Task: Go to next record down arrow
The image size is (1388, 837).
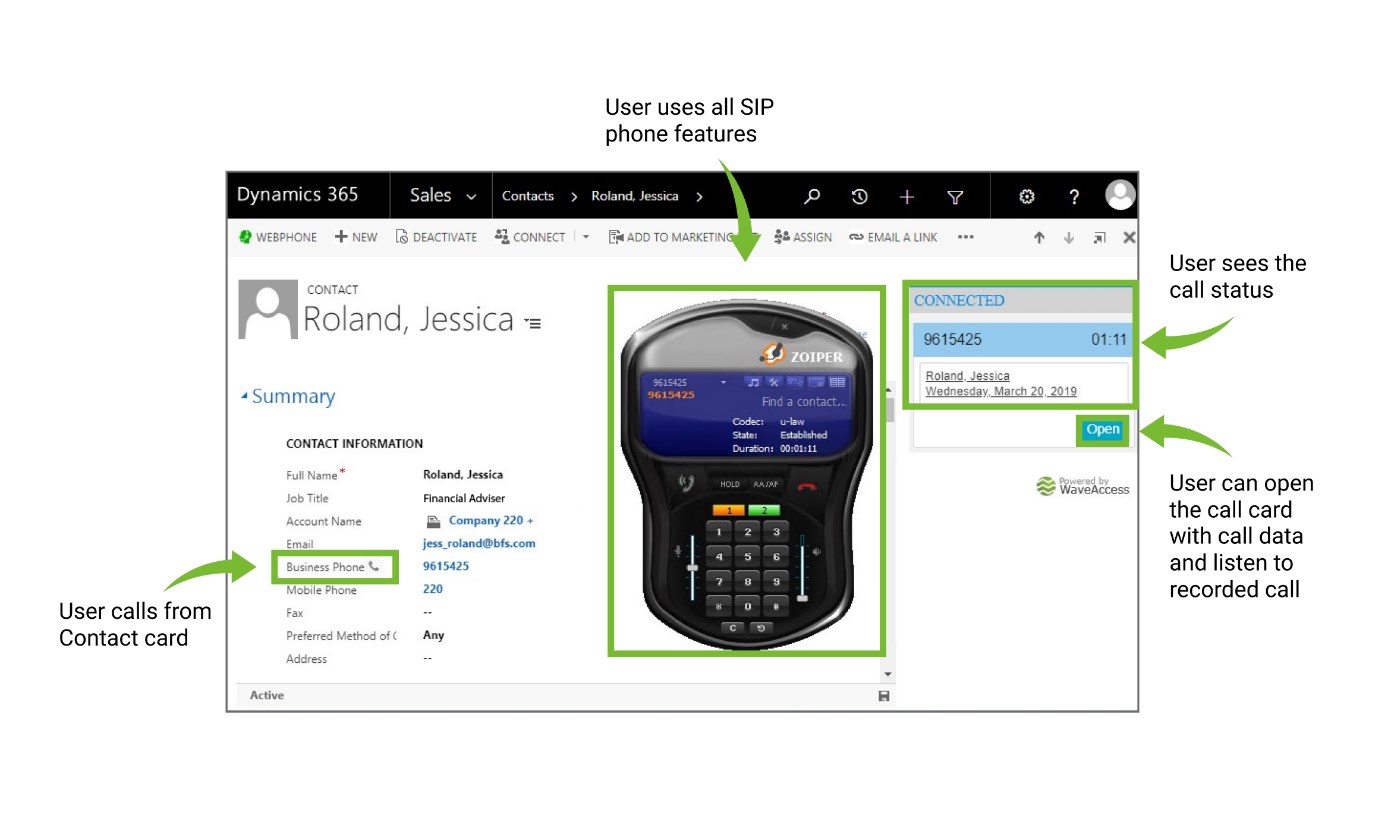Action: [x=1069, y=237]
